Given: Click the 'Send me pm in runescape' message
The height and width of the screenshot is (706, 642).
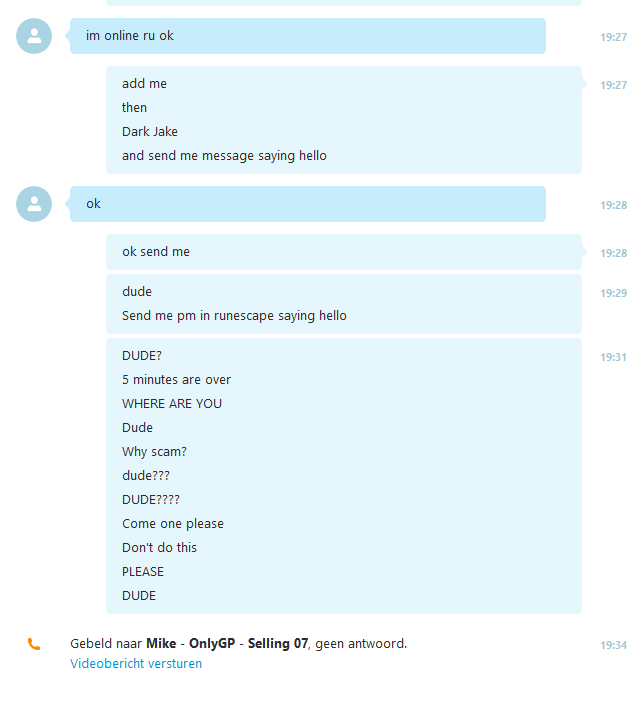Looking at the screenshot, I should click(x=234, y=316).
